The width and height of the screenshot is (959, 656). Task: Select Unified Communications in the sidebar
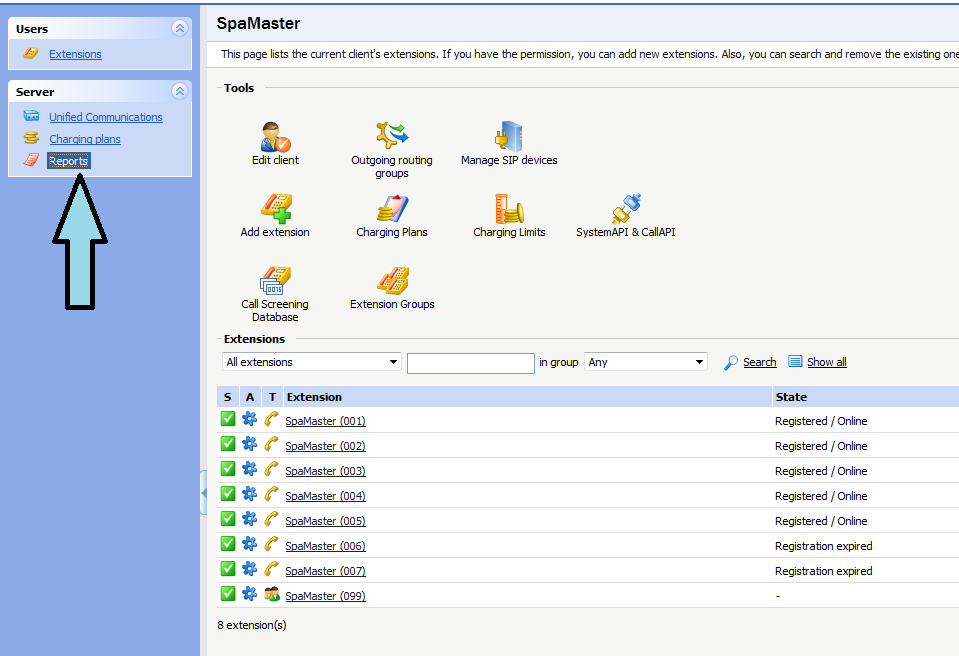(x=105, y=117)
